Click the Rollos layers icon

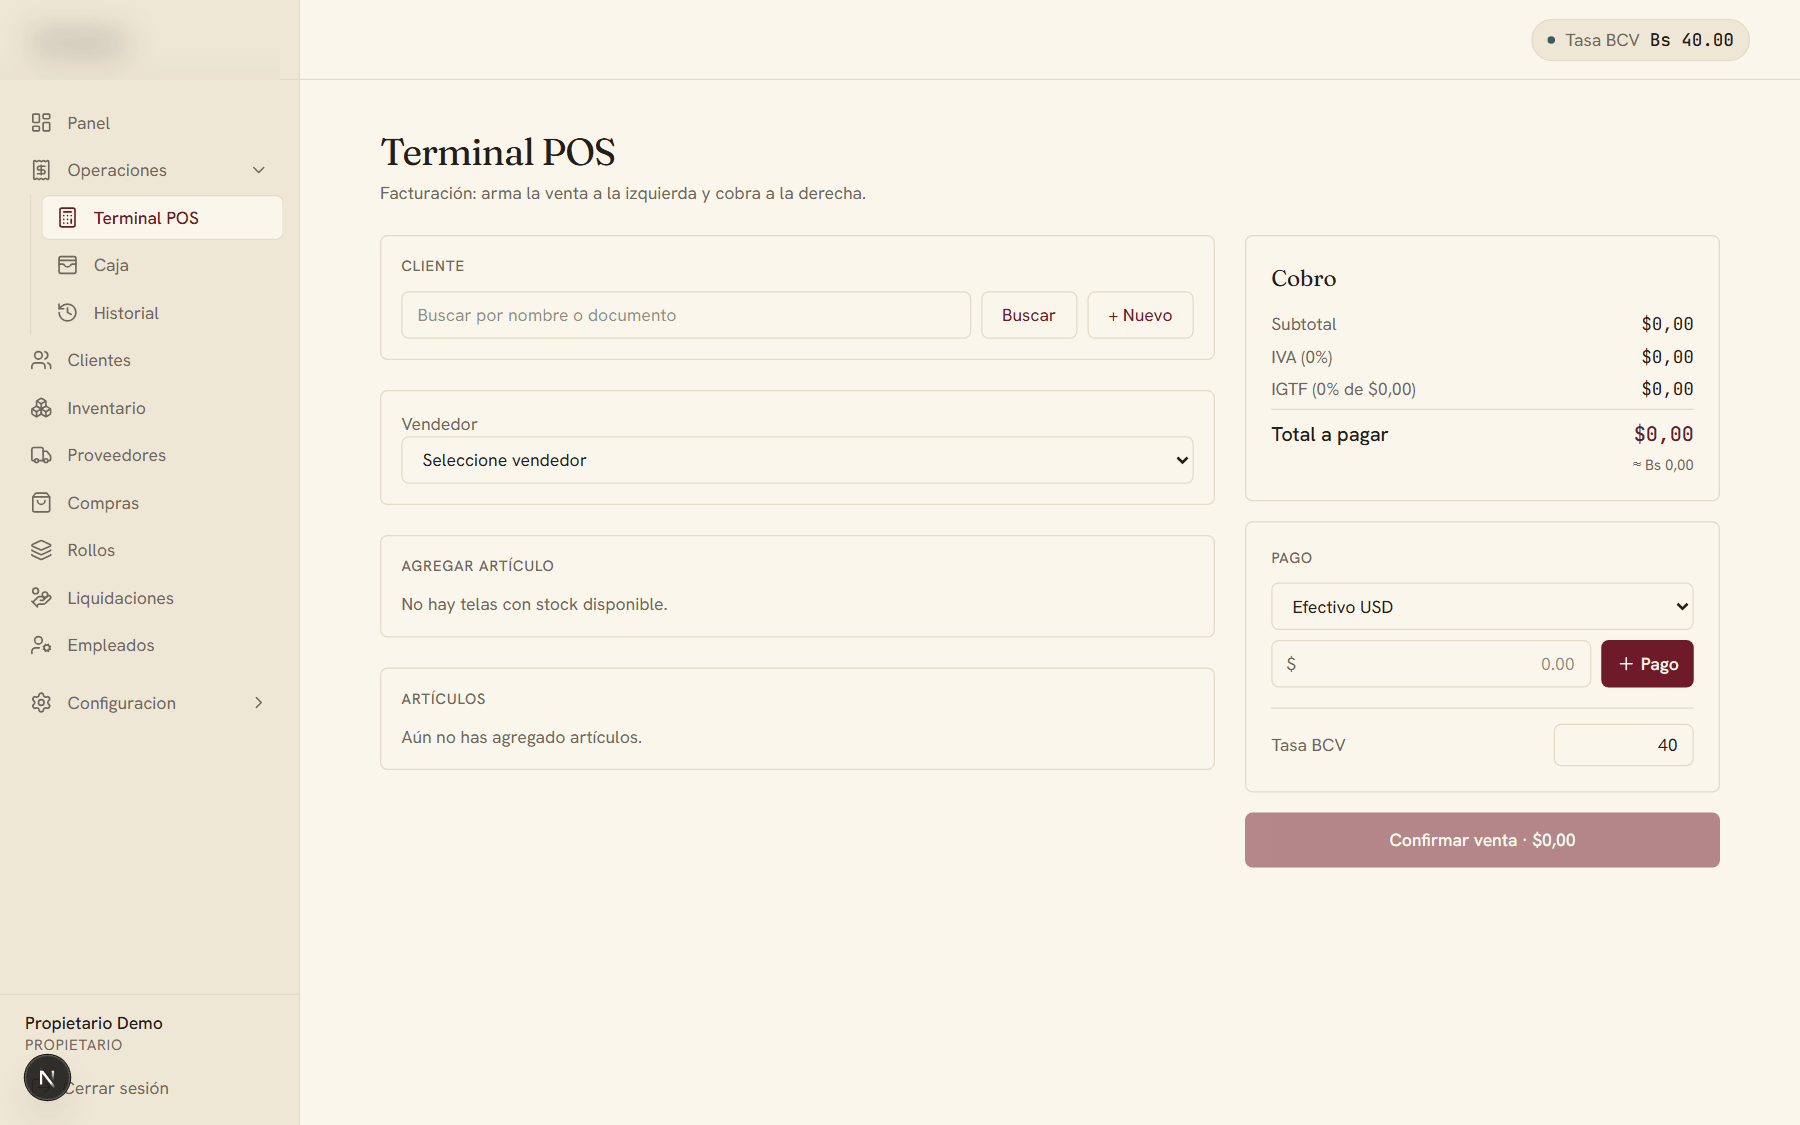[x=41, y=550]
